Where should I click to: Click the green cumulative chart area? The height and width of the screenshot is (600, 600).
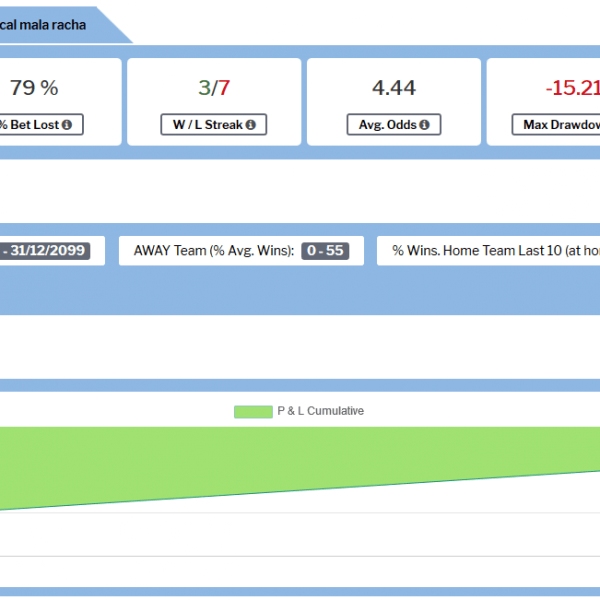[300, 459]
